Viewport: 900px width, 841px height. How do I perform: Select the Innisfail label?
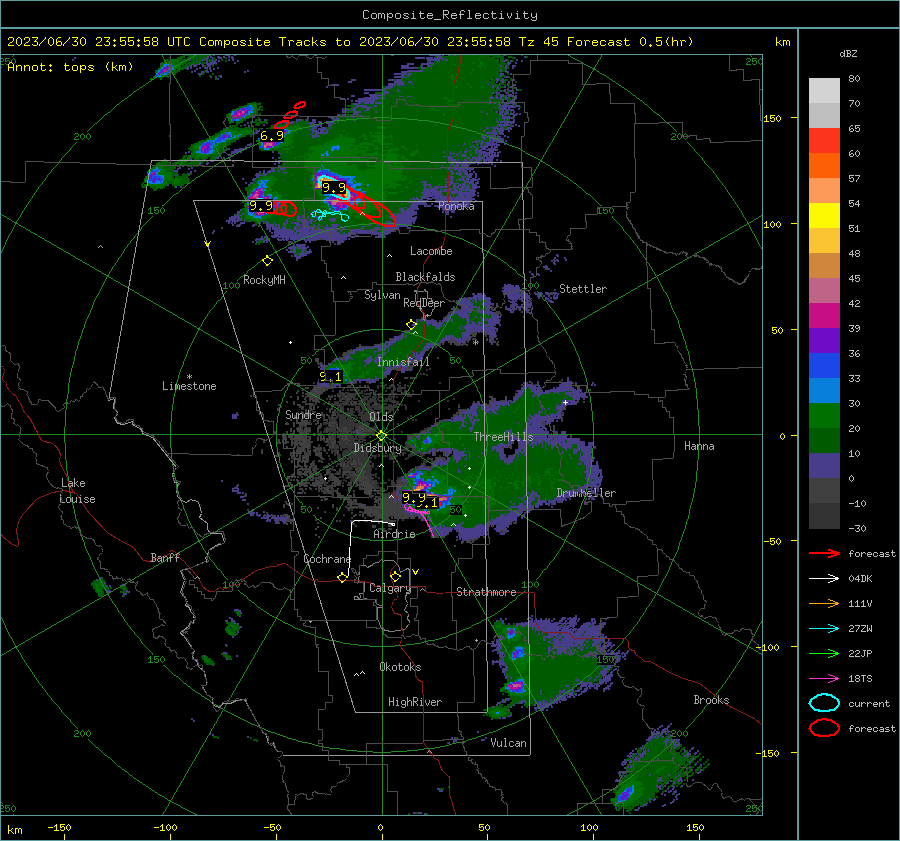coord(403,362)
